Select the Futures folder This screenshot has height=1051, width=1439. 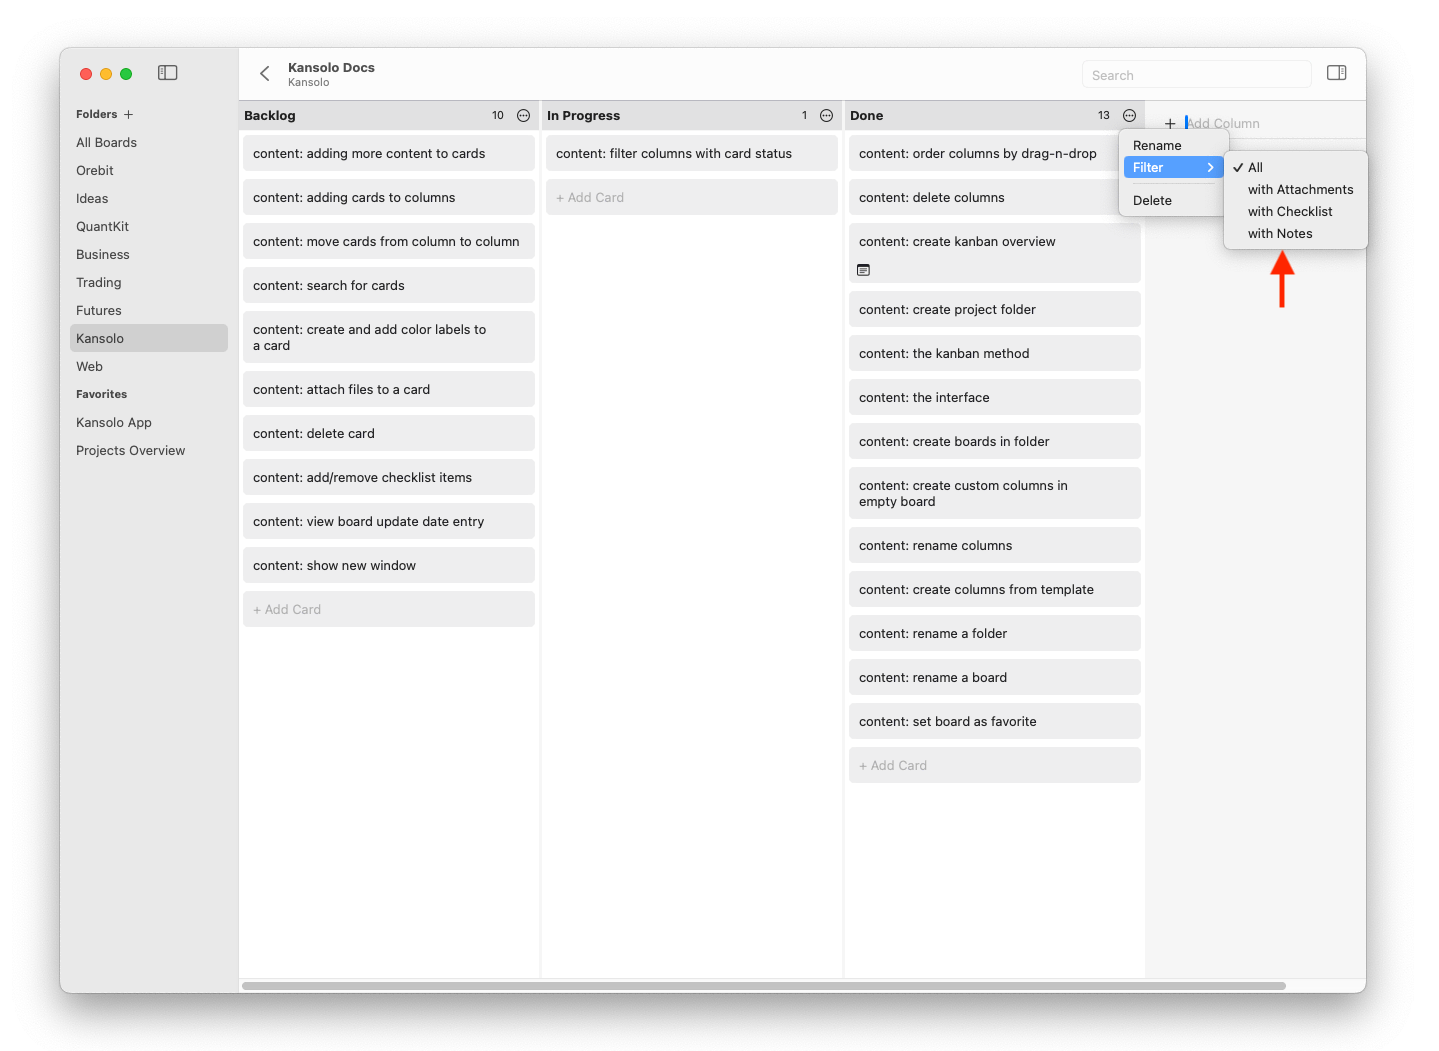(x=149, y=311)
